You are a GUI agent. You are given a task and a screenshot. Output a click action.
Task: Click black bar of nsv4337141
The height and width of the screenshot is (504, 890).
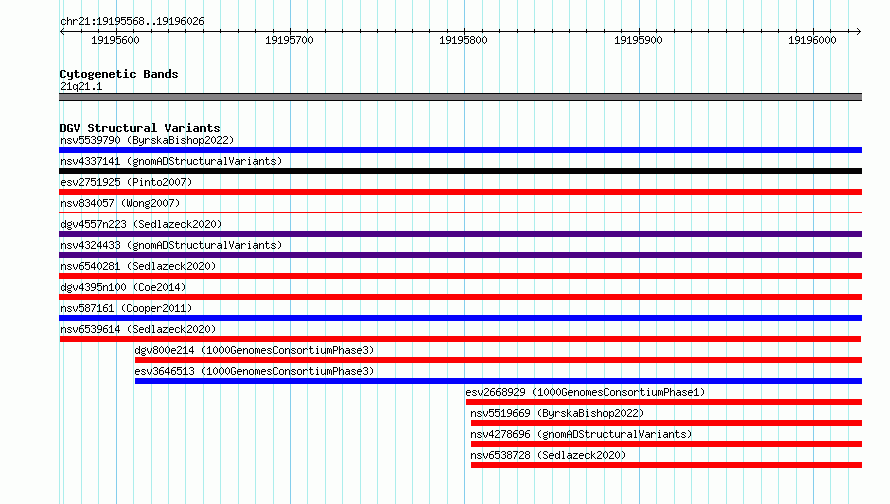(x=460, y=171)
